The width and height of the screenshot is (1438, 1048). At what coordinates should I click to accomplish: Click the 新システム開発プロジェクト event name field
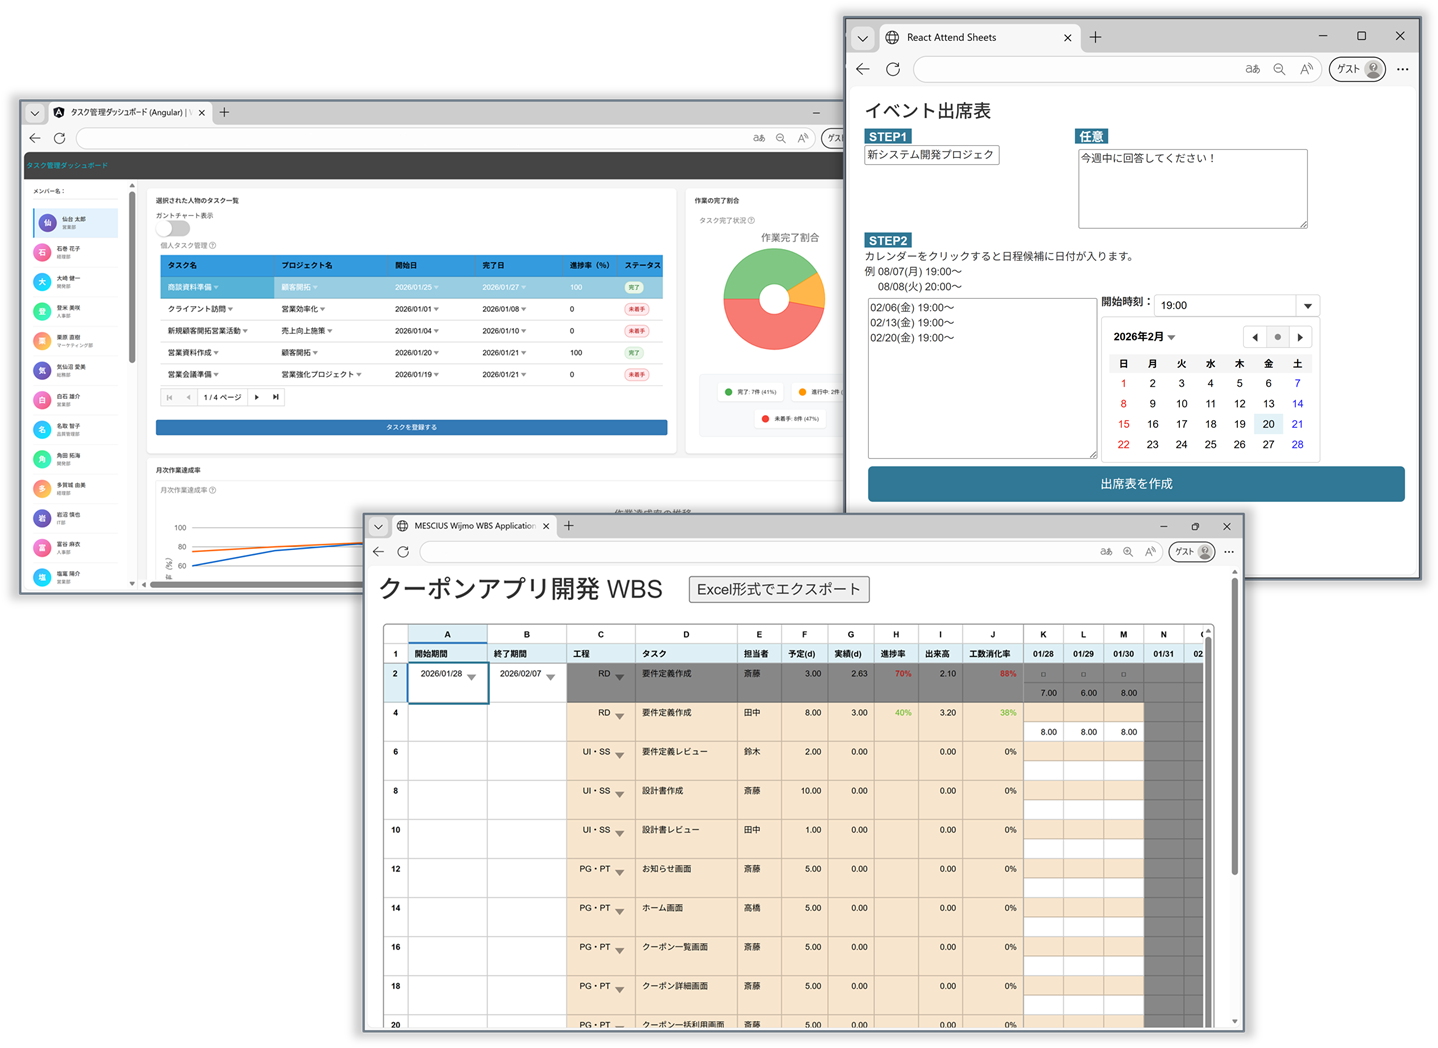(932, 155)
